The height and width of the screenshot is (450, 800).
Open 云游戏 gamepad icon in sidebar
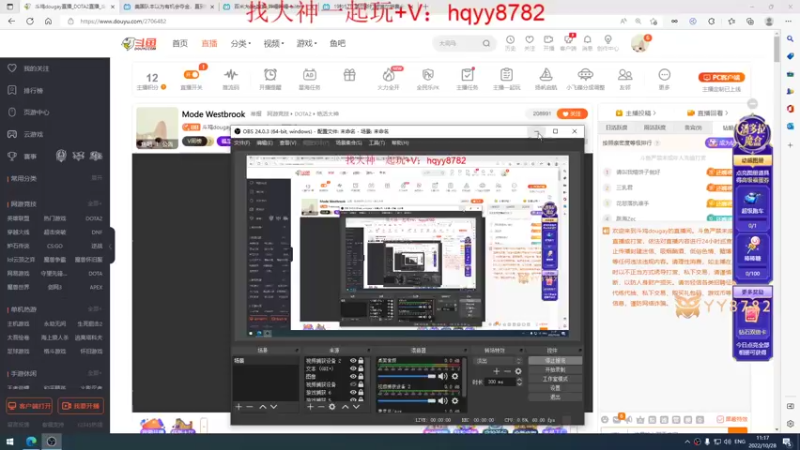pos(12,134)
